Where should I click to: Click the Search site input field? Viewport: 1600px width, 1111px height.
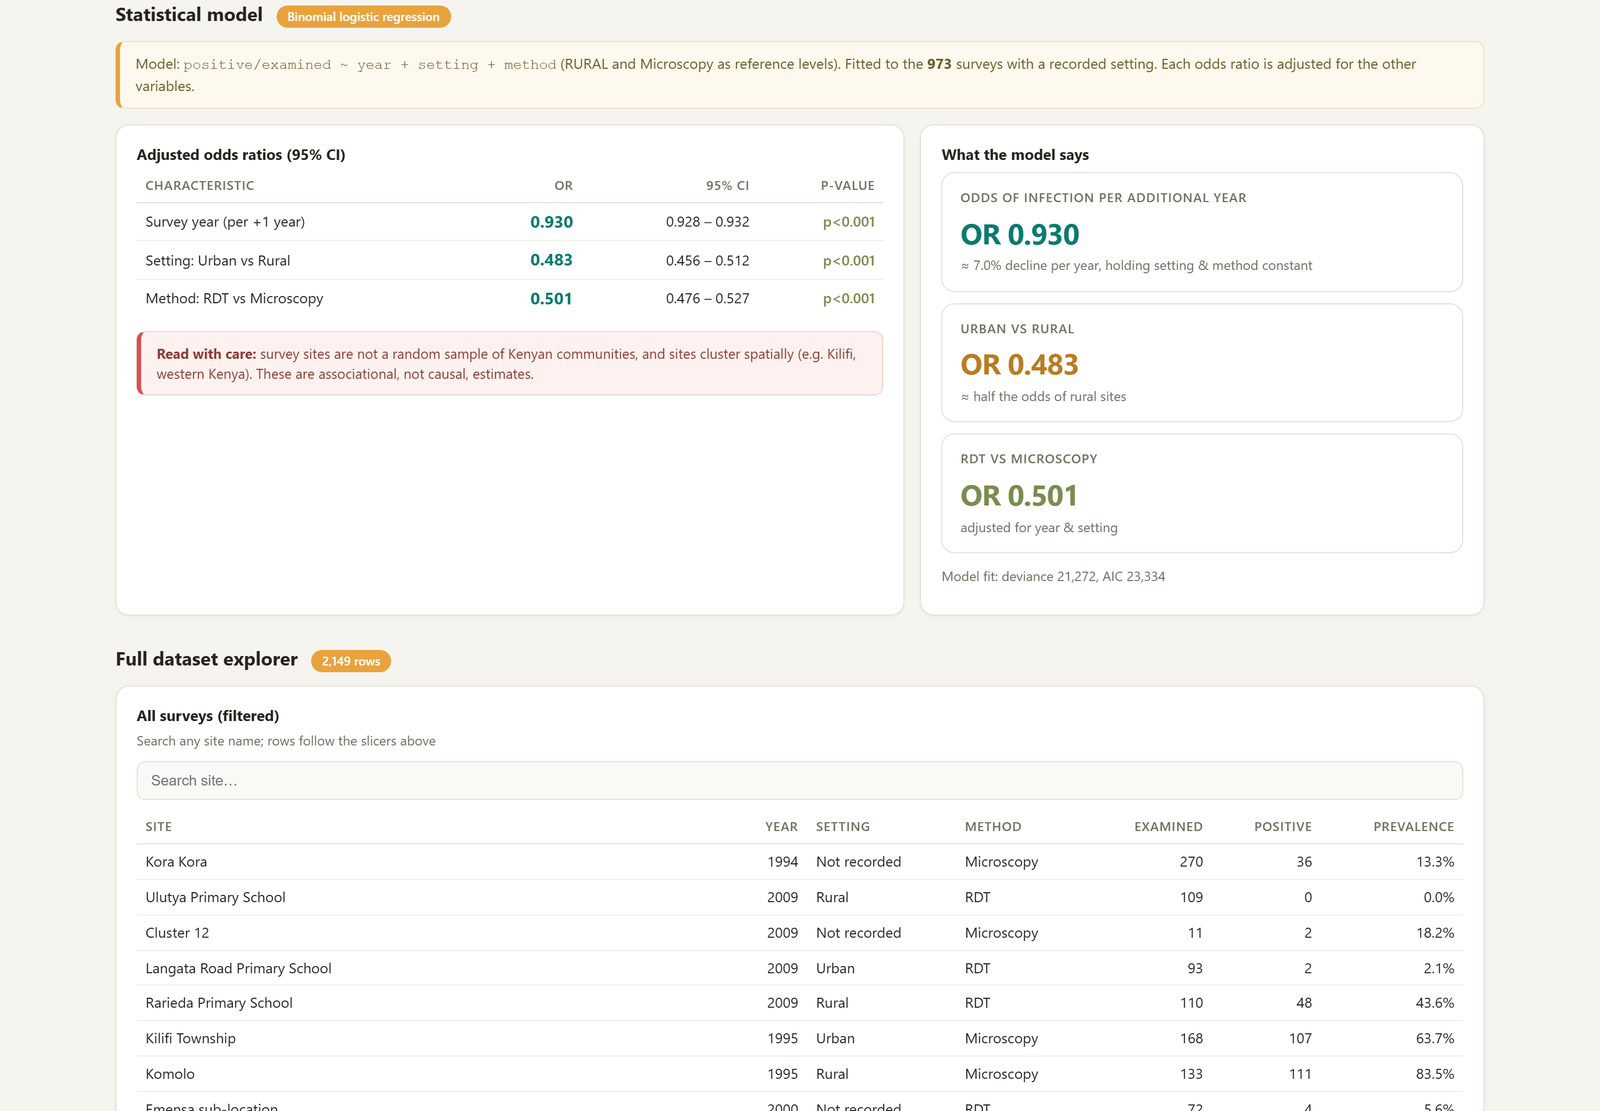(799, 780)
